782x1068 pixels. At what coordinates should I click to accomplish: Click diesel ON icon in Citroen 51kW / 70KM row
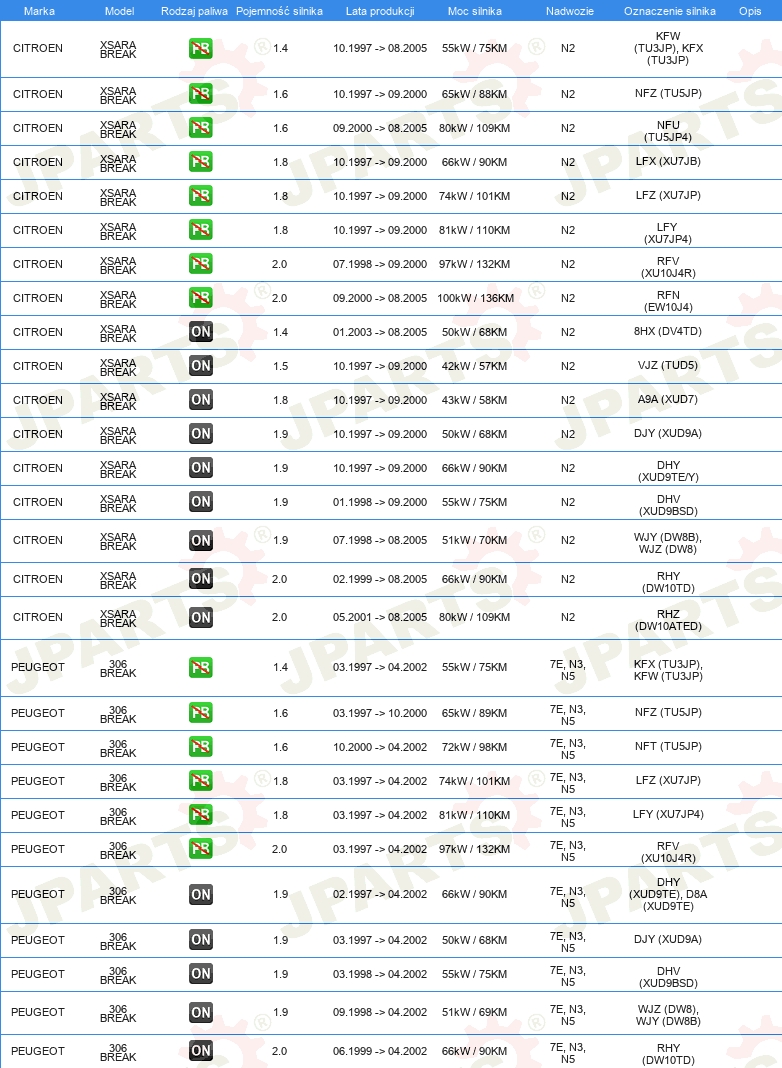(x=200, y=541)
